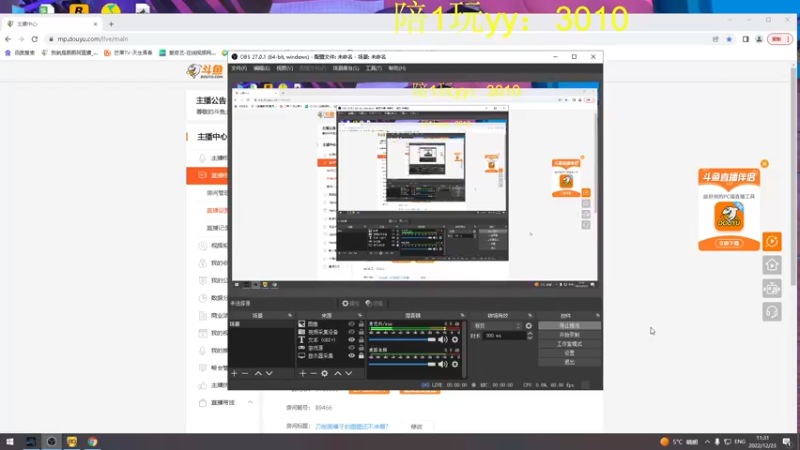Screen dimensions: 800x450
Task: Mute the desktop audio speaker icon
Action: click(442, 364)
